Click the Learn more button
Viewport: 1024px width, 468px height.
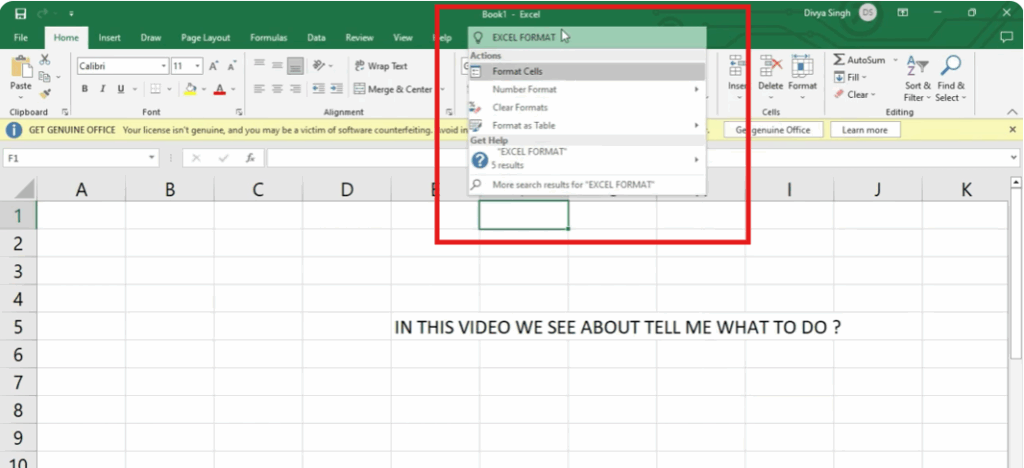tap(865, 130)
